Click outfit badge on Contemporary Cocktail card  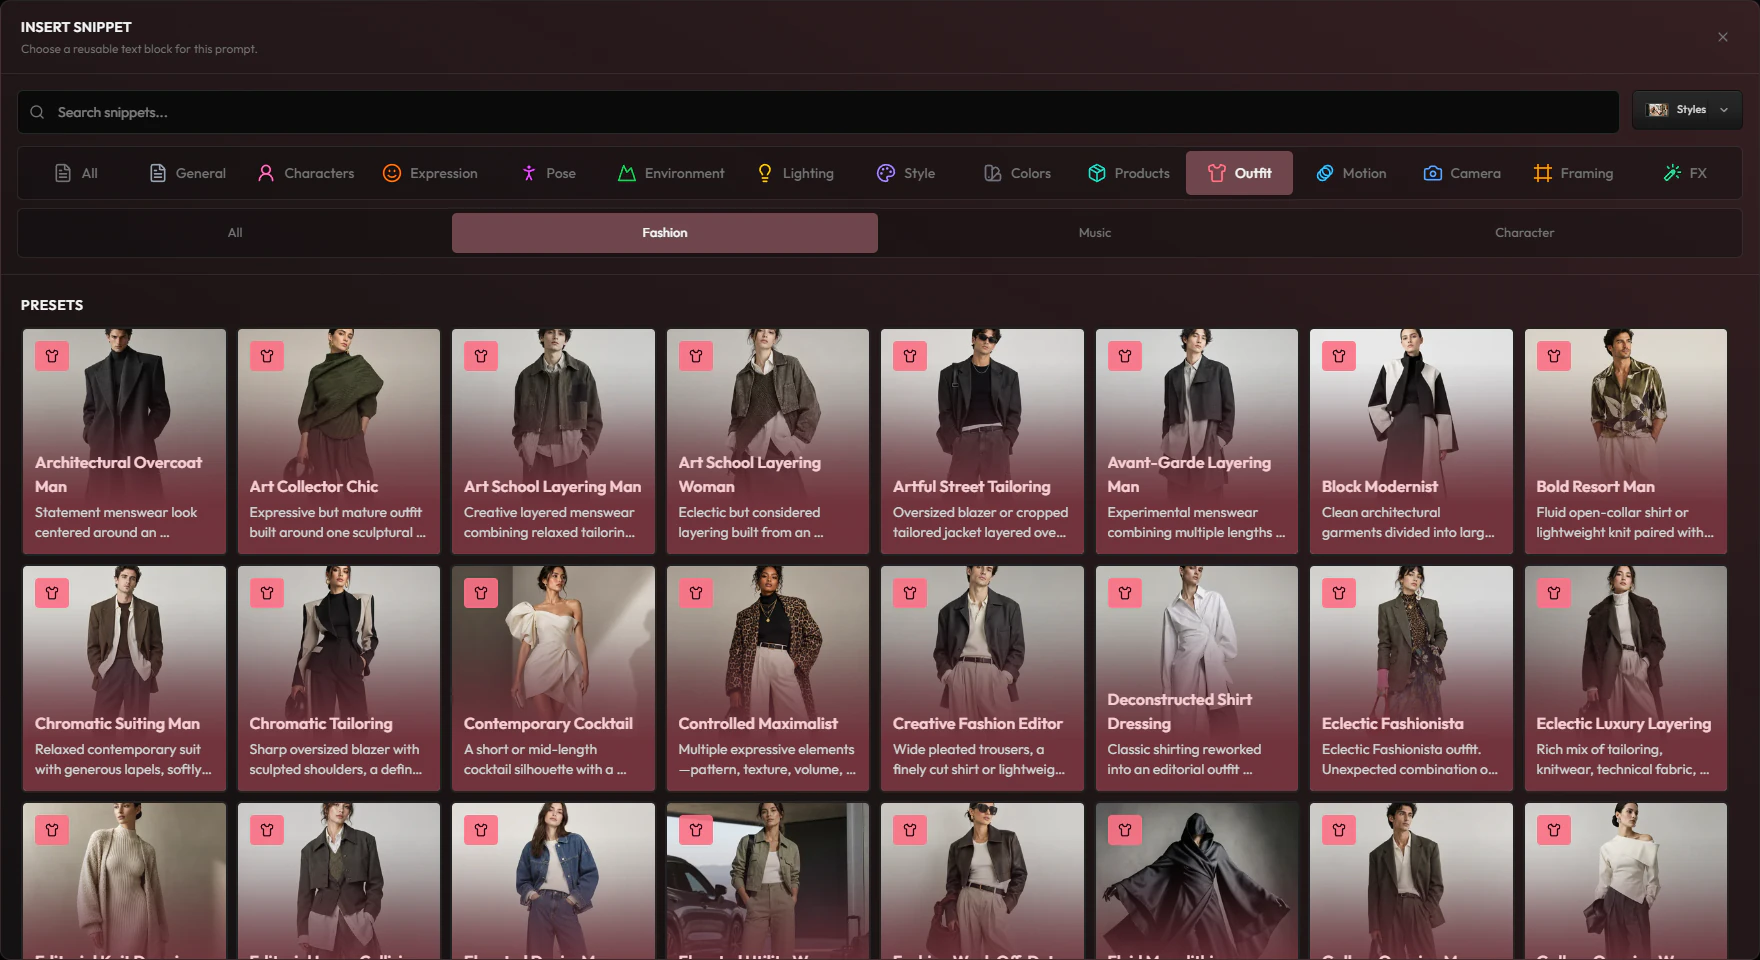[481, 593]
